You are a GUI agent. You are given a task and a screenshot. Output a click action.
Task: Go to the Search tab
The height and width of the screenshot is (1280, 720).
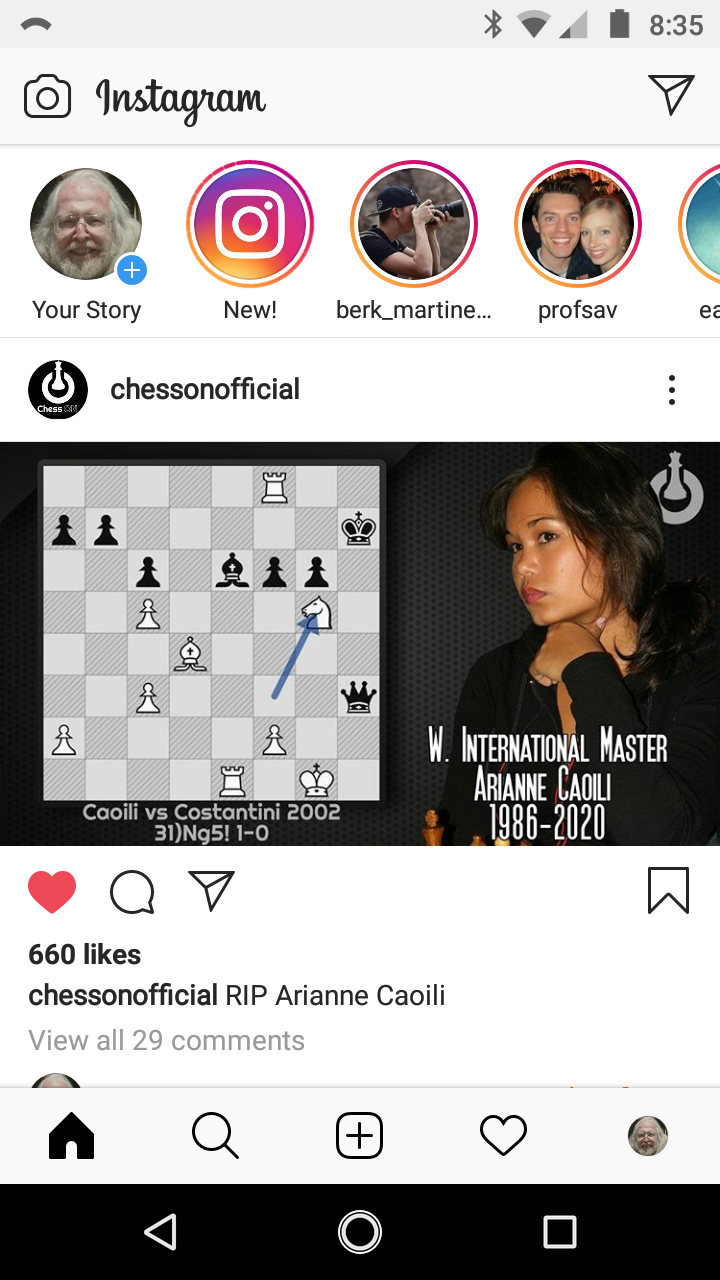click(x=215, y=1136)
